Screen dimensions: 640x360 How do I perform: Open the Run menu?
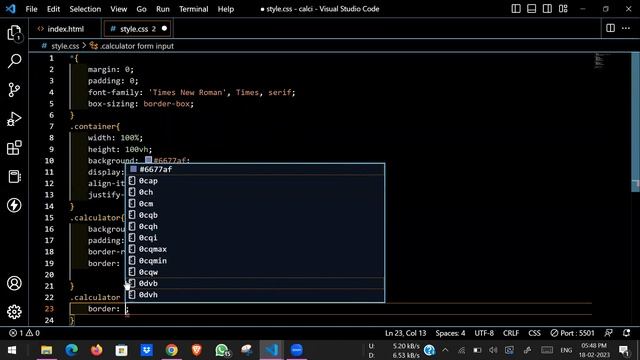[x=162, y=9]
